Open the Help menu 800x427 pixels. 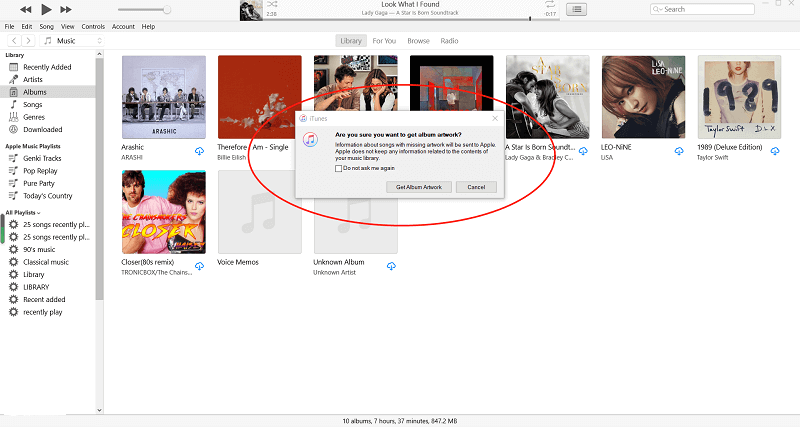pos(148,27)
